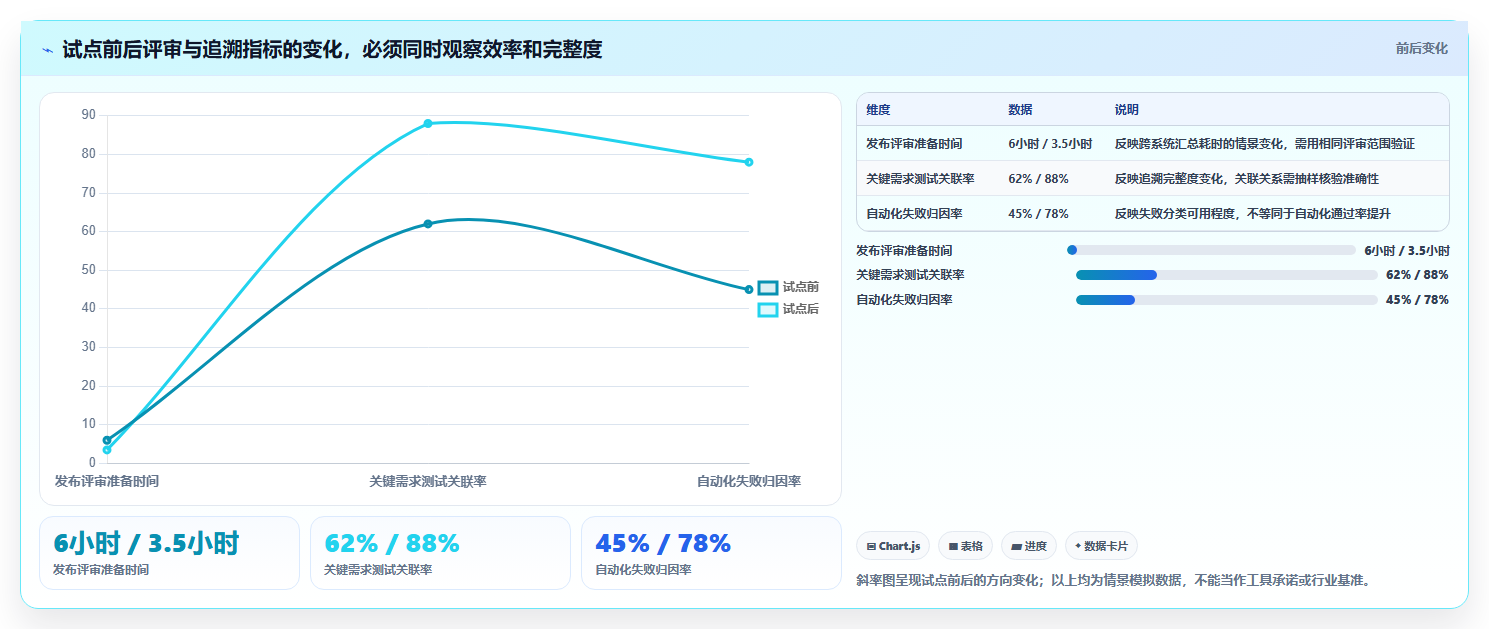Toggle the 试点后 legend entry
1489x629 pixels.
click(789, 309)
